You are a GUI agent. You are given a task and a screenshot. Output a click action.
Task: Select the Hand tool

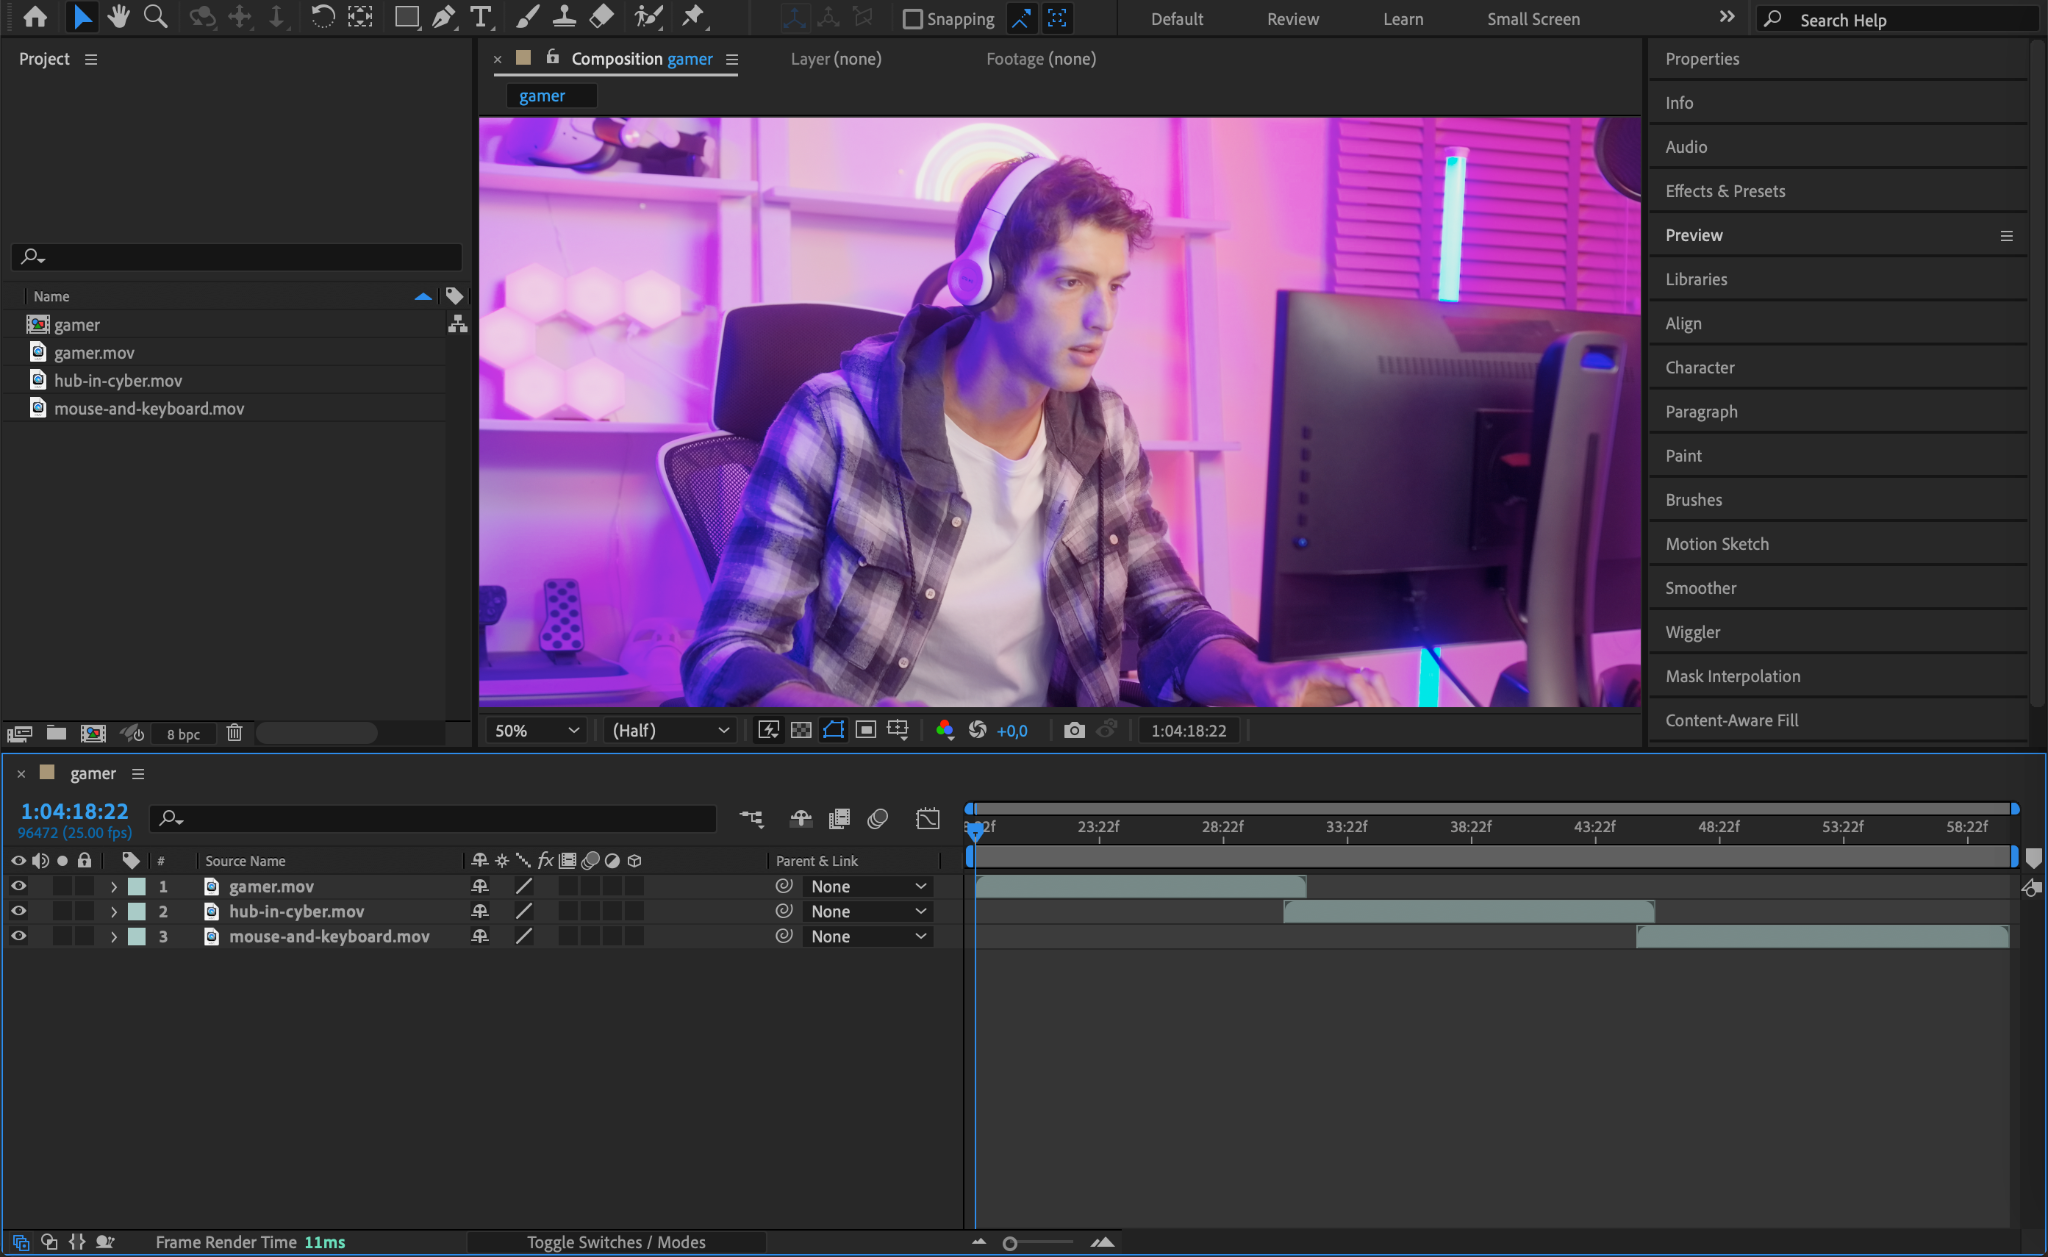(118, 17)
